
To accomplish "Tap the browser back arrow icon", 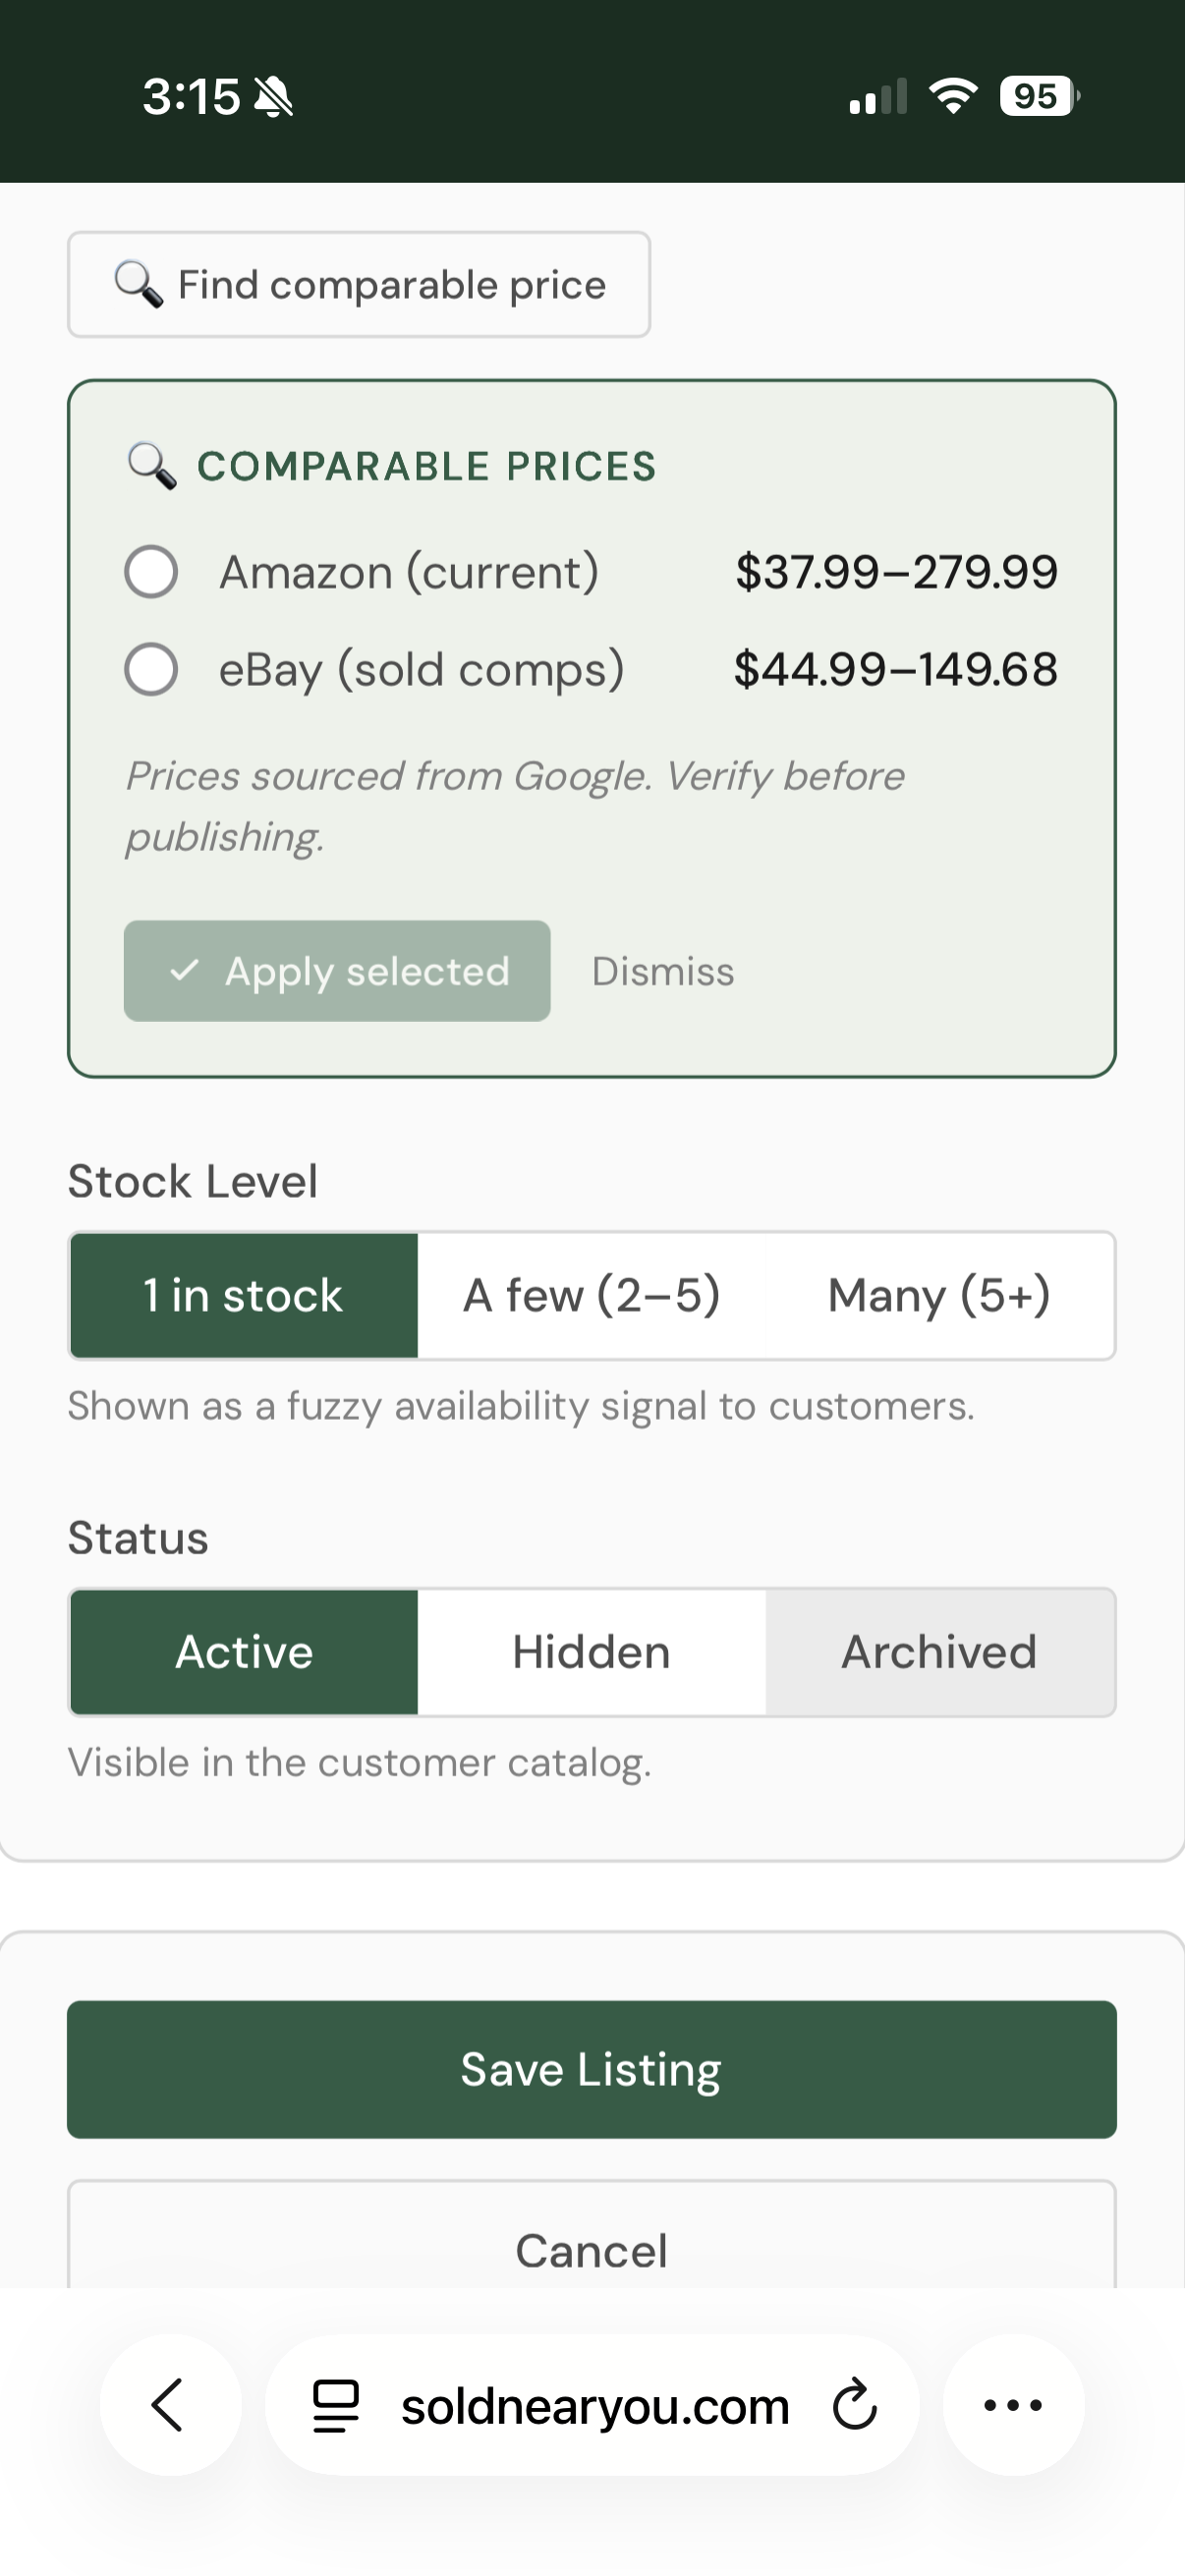I will pyautogui.click(x=168, y=2405).
